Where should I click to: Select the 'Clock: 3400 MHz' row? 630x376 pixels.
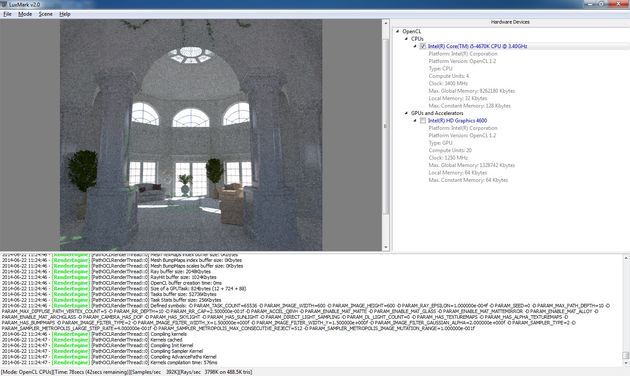[448, 84]
